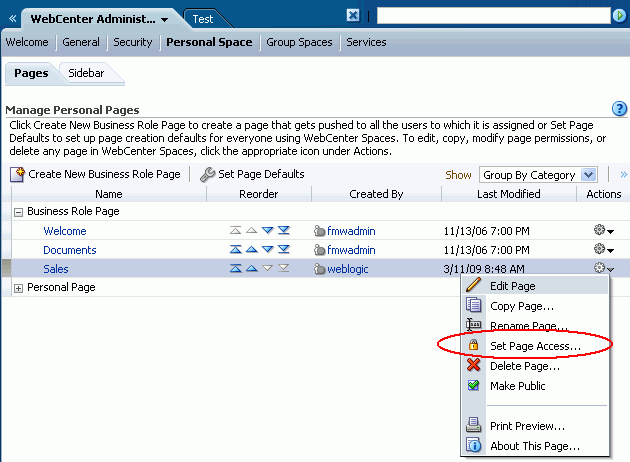630x462 pixels.
Task: Click the search input field
Action: [x=493, y=16]
